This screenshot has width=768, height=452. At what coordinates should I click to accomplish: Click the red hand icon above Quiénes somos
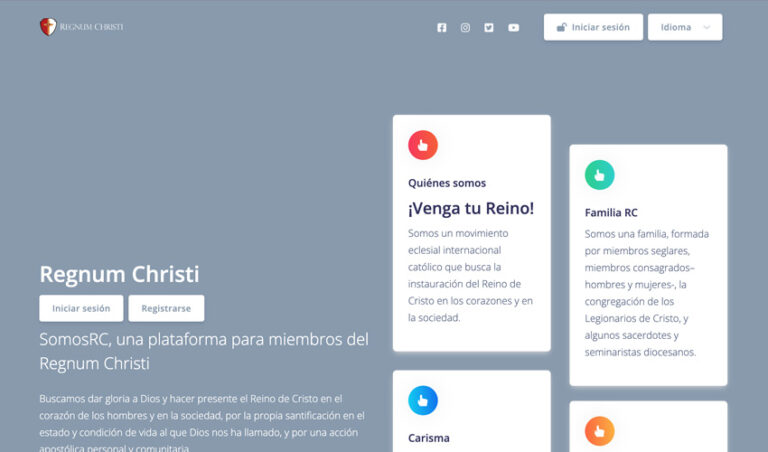[423, 145]
